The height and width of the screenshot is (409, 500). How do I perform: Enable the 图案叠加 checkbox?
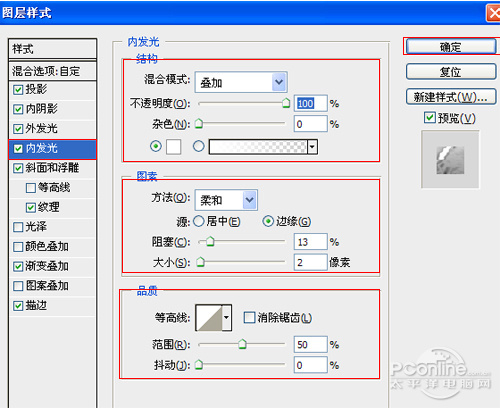[x=18, y=286]
